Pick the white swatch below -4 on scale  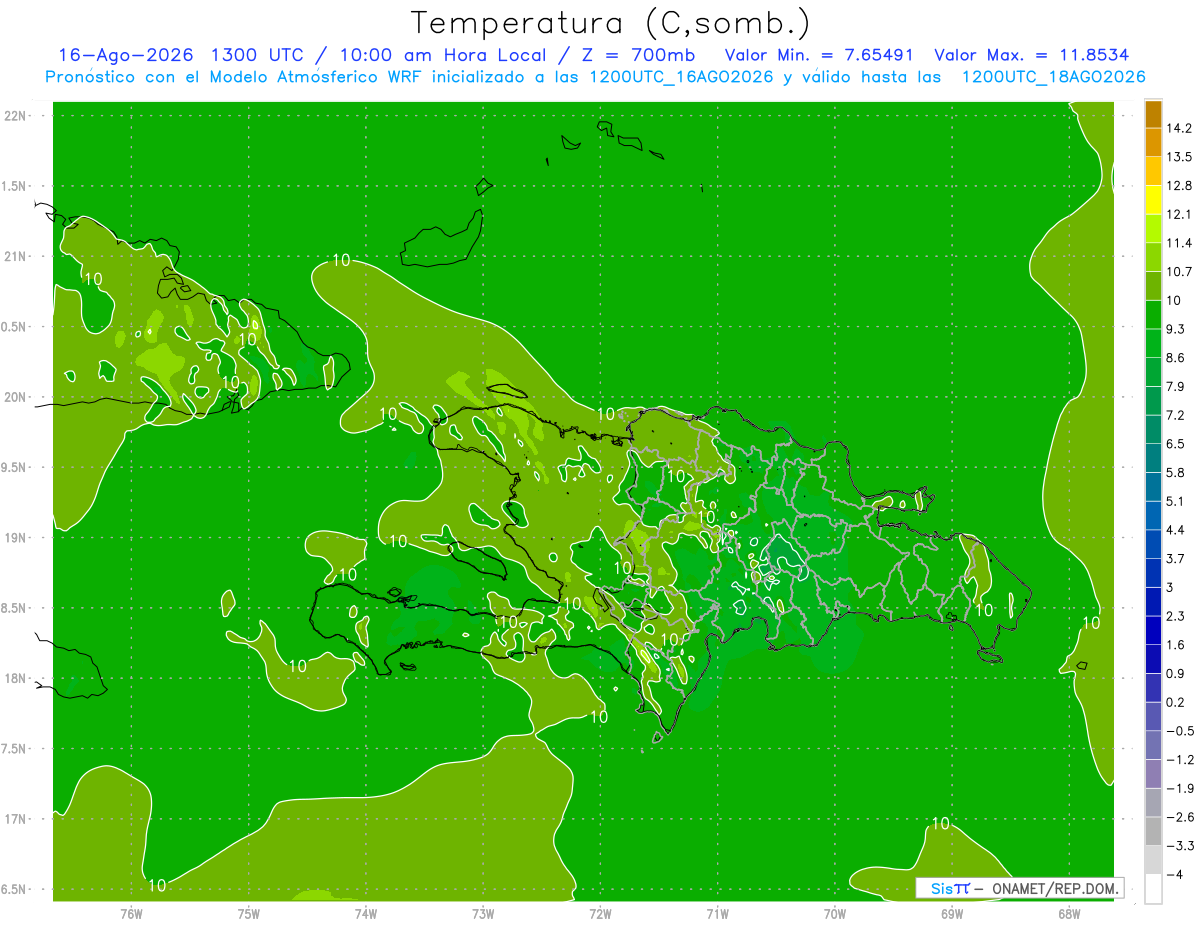[x=1153, y=888]
